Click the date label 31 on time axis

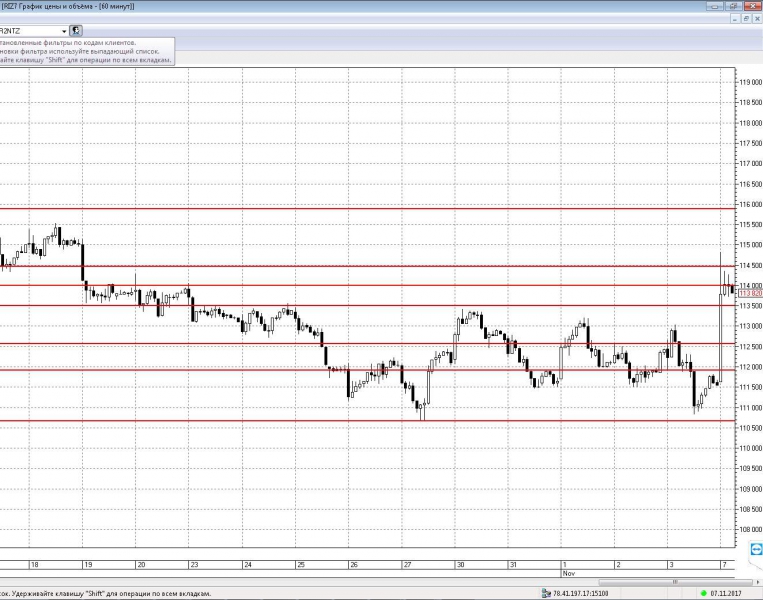tap(513, 564)
